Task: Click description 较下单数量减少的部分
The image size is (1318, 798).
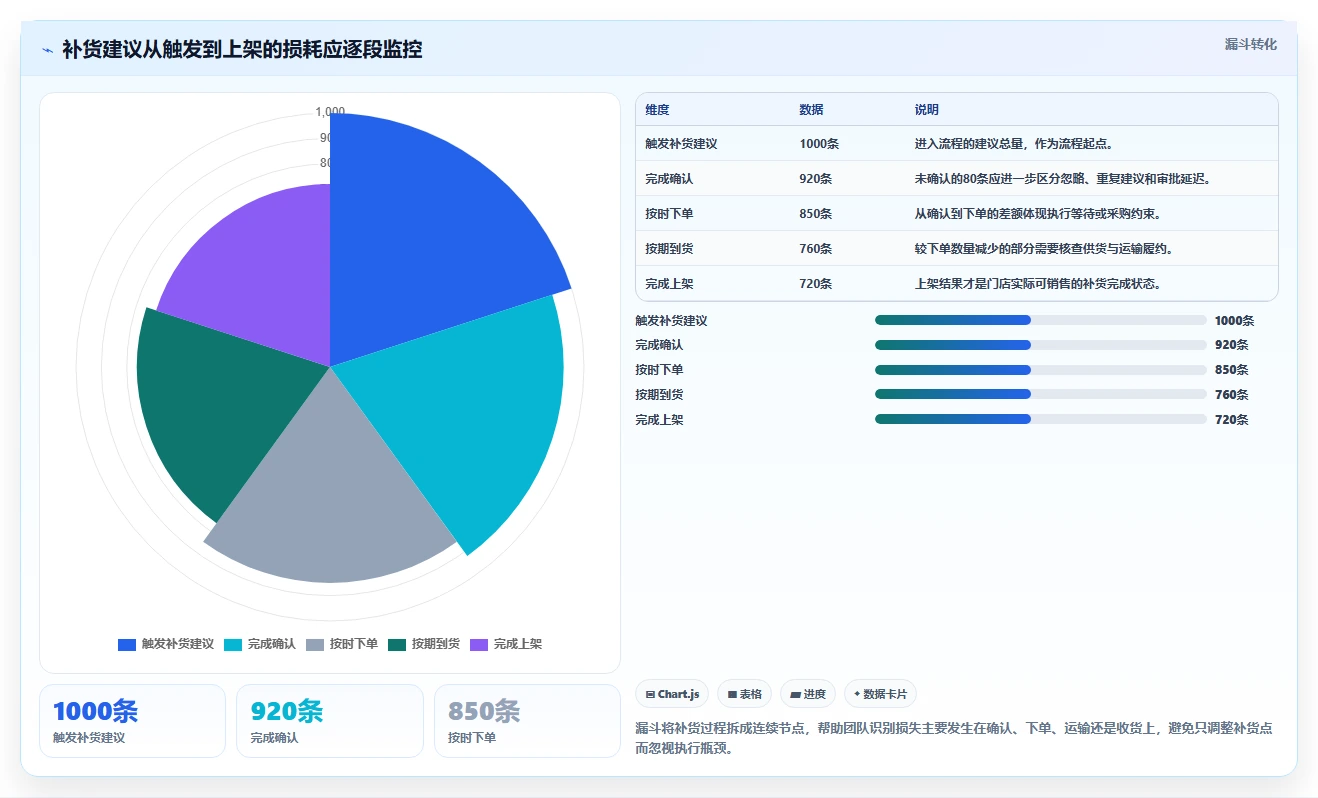Action: (x=1045, y=249)
